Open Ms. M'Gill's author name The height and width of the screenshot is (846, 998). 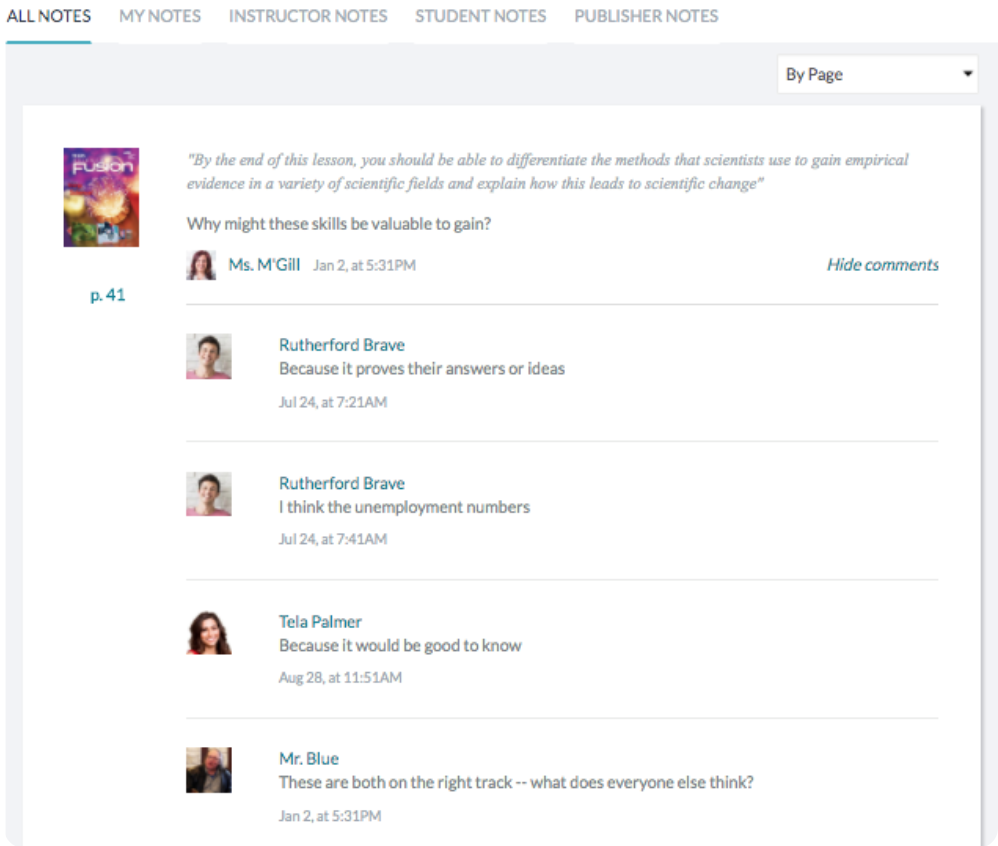(x=264, y=265)
